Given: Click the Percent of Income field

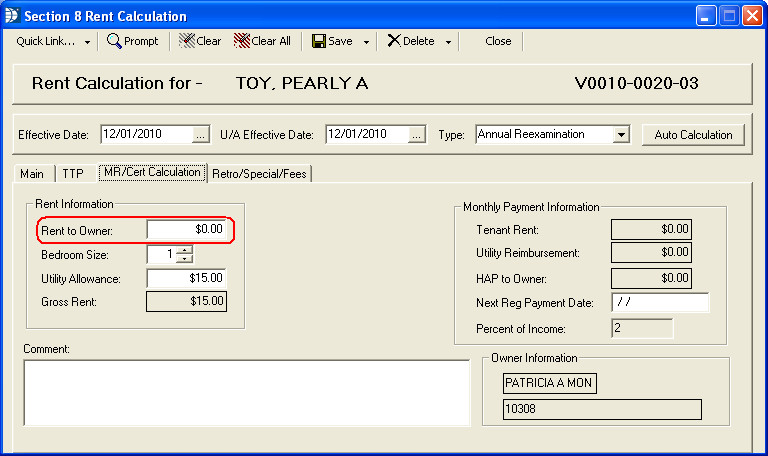Looking at the screenshot, I should [642, 328].
